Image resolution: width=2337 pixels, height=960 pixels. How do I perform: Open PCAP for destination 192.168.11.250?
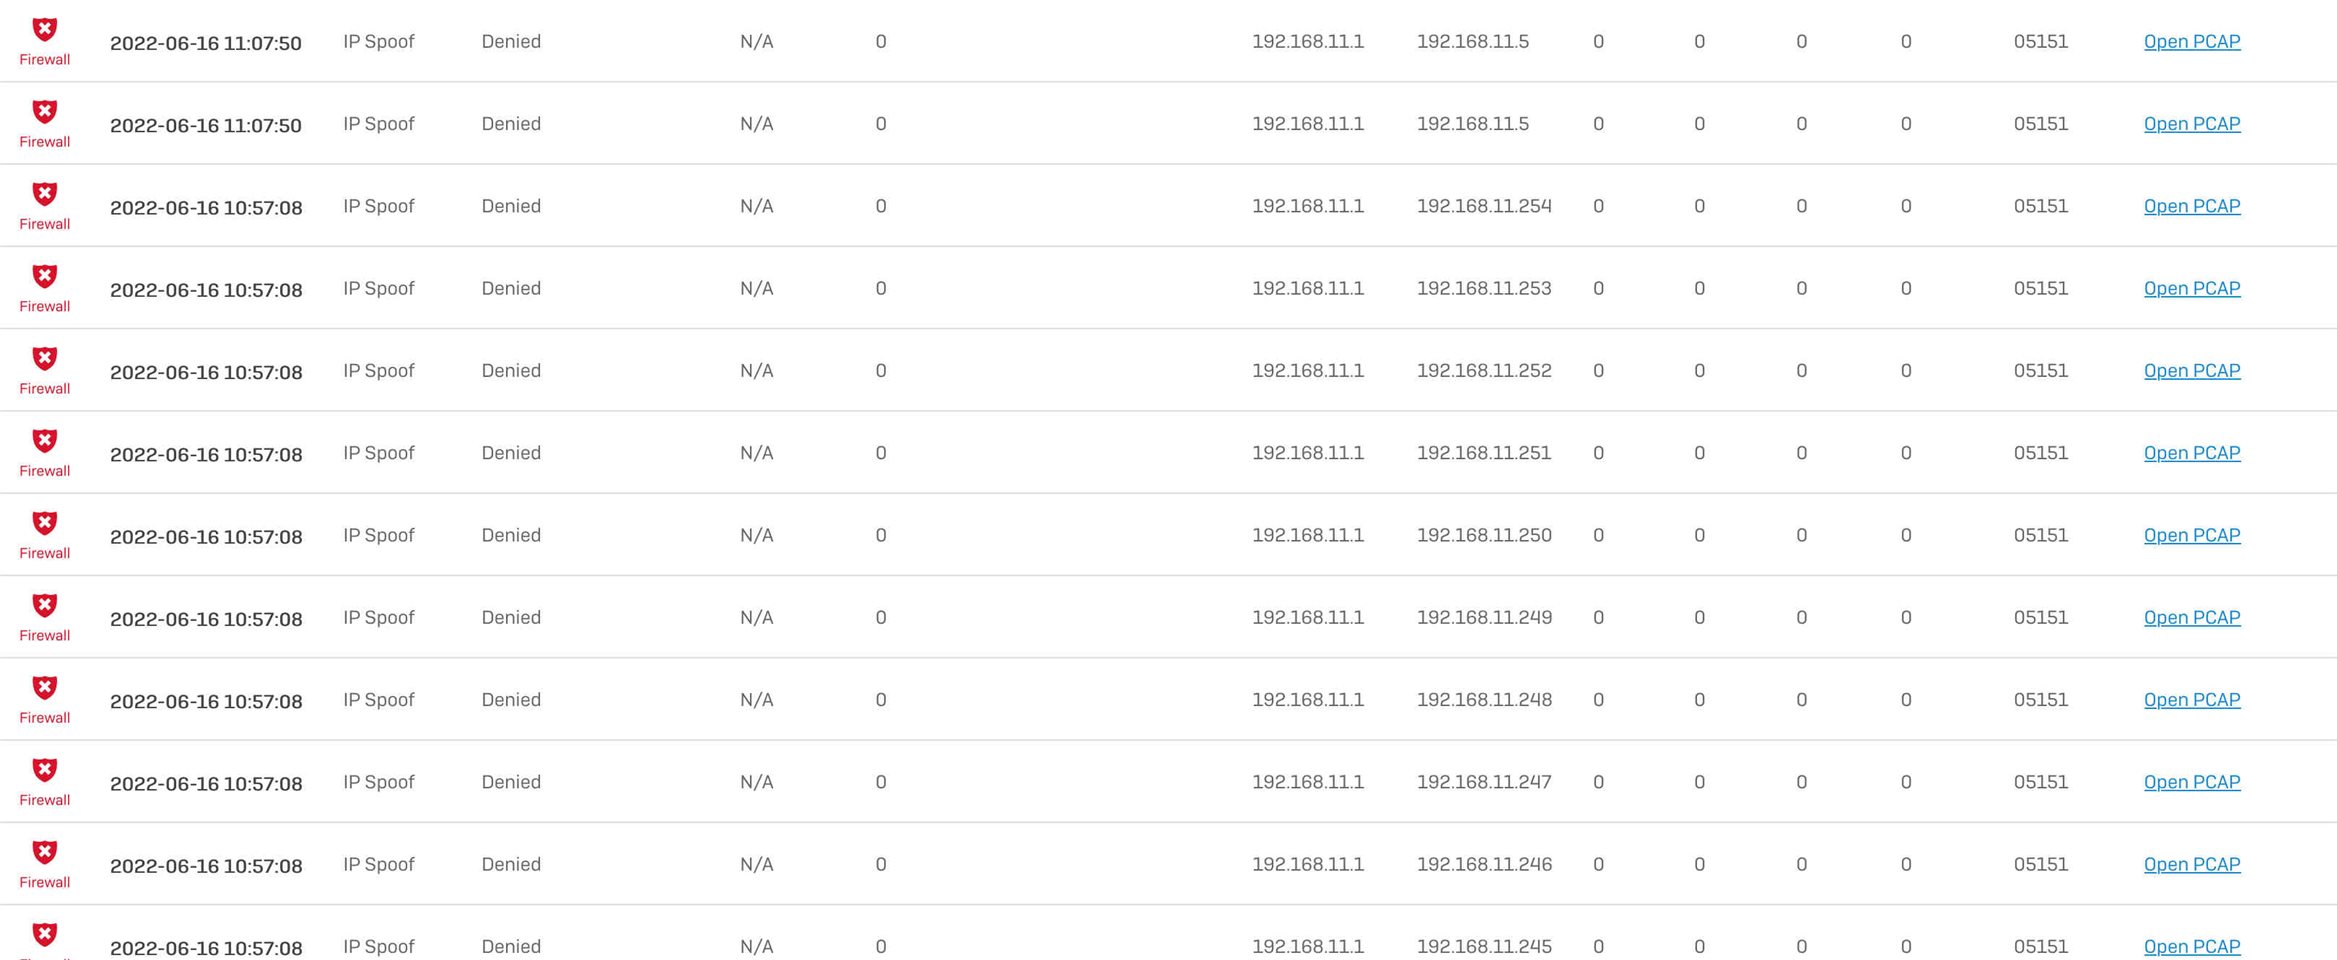tap(2191, 535)
